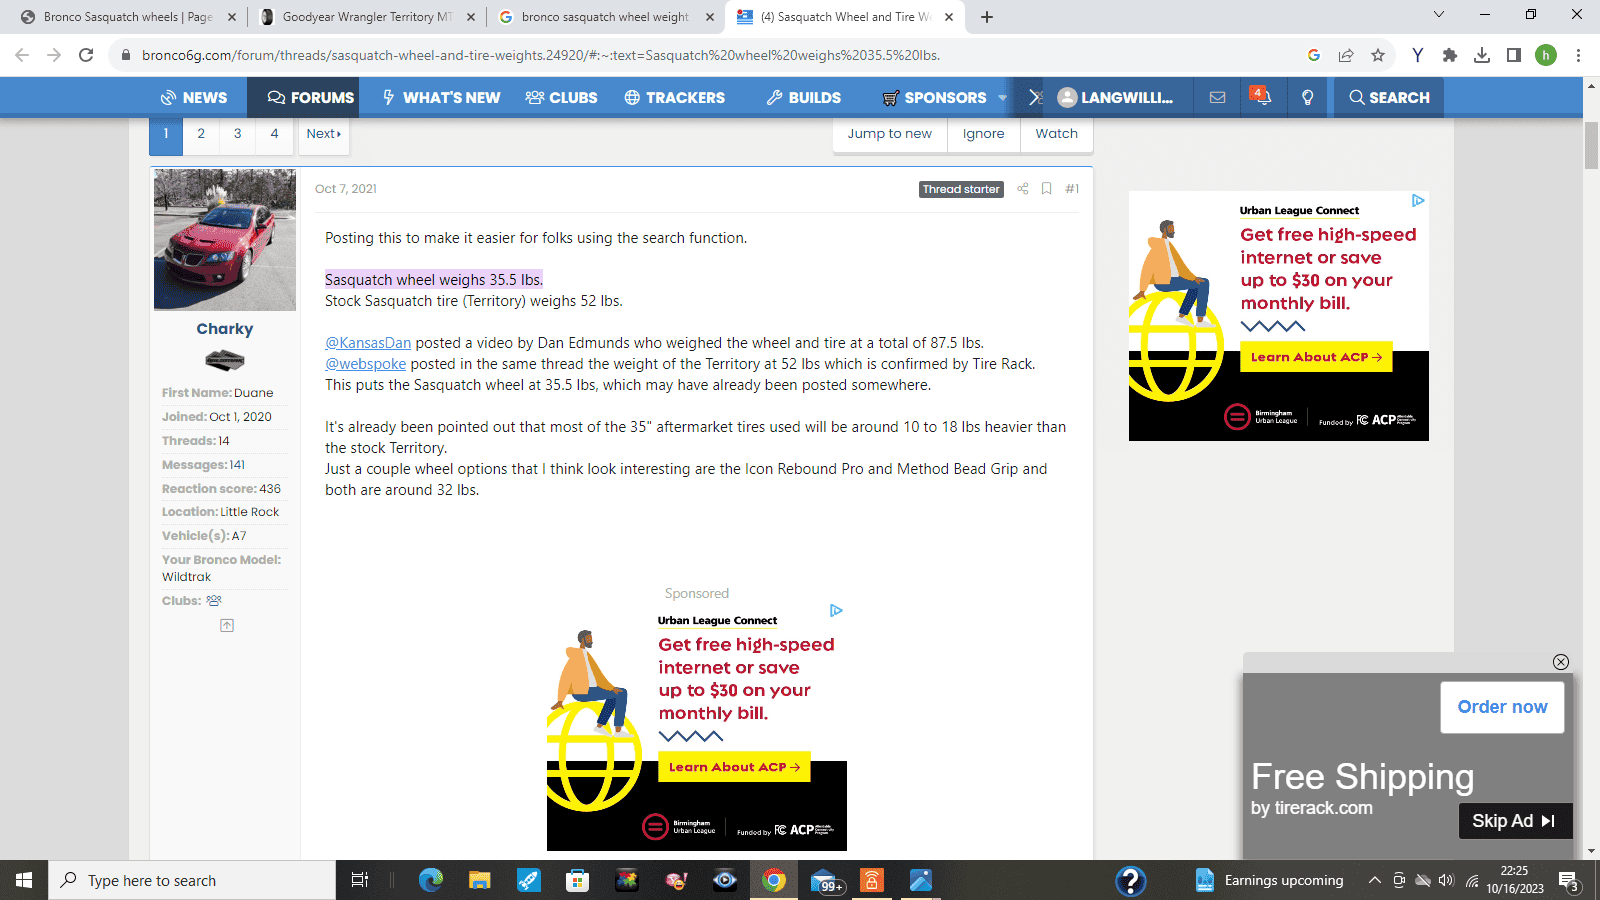
Task: Switch to bronco sasquatch wheel weight tab
Action: [605, 17]
